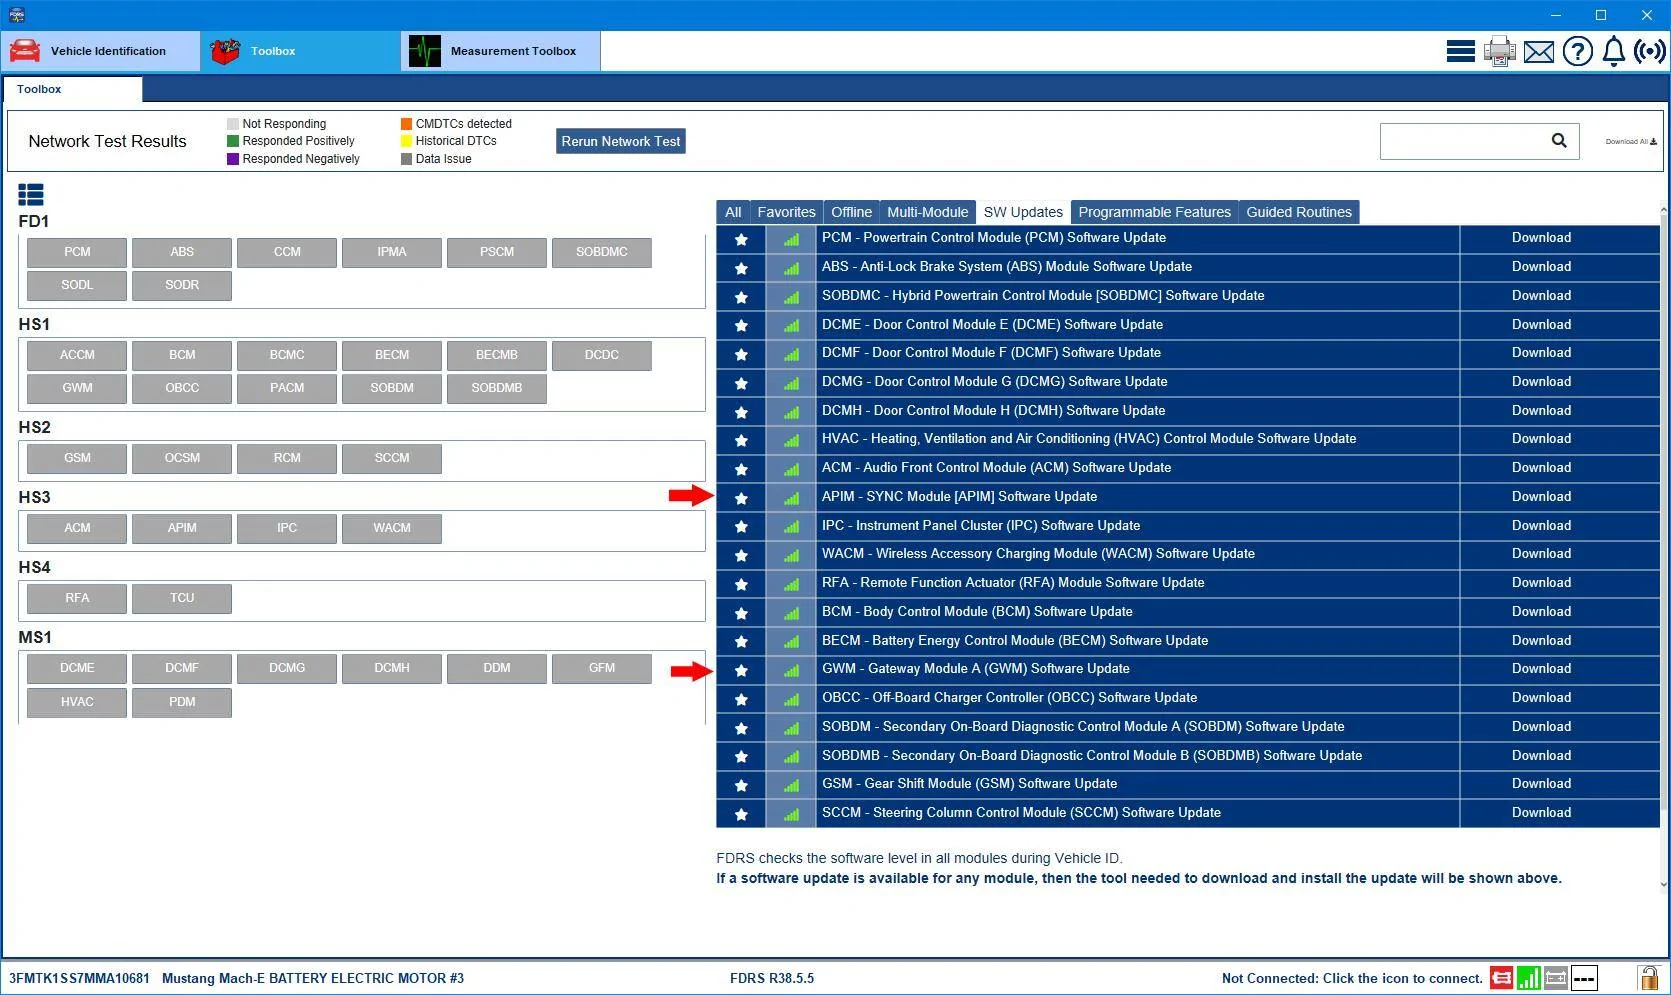The image size is (1671, 995).
Task: Select the APIM module button under HS3
Action: coord(182,528)
